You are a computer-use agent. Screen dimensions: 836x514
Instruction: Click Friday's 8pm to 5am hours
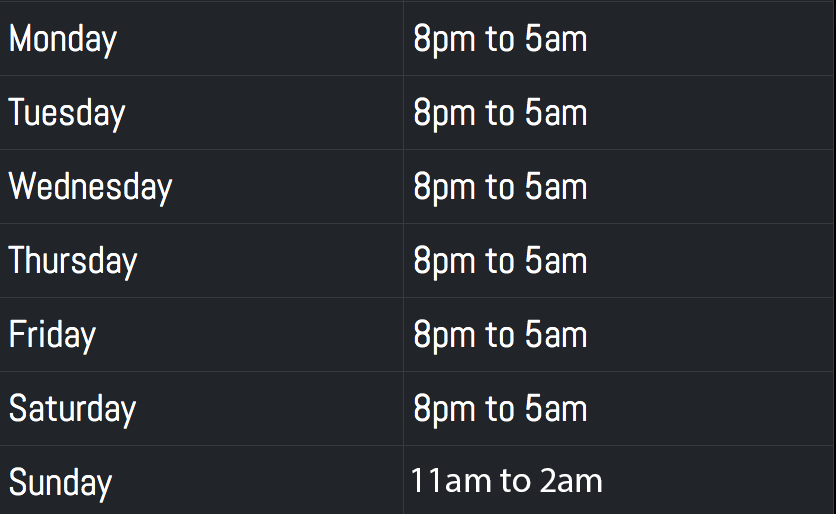point(500,335)
